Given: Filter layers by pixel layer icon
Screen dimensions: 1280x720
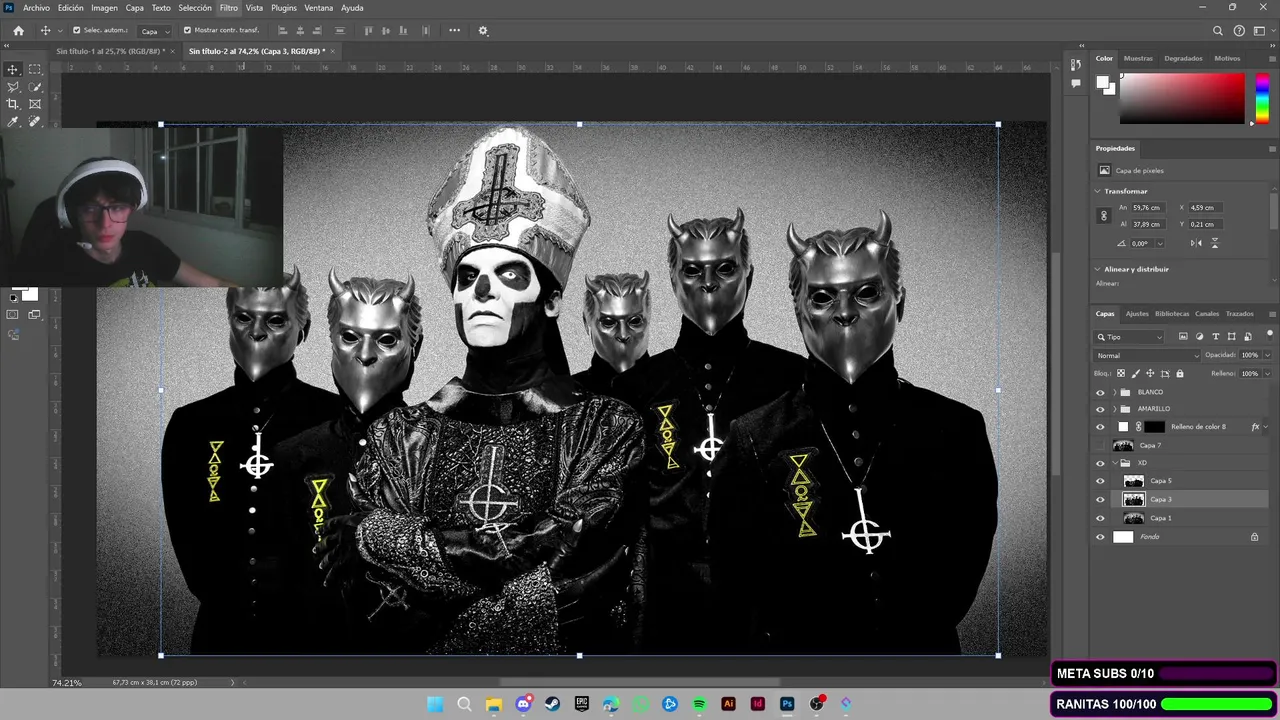Looking at the screenshot, I should tap(1183, 337).
